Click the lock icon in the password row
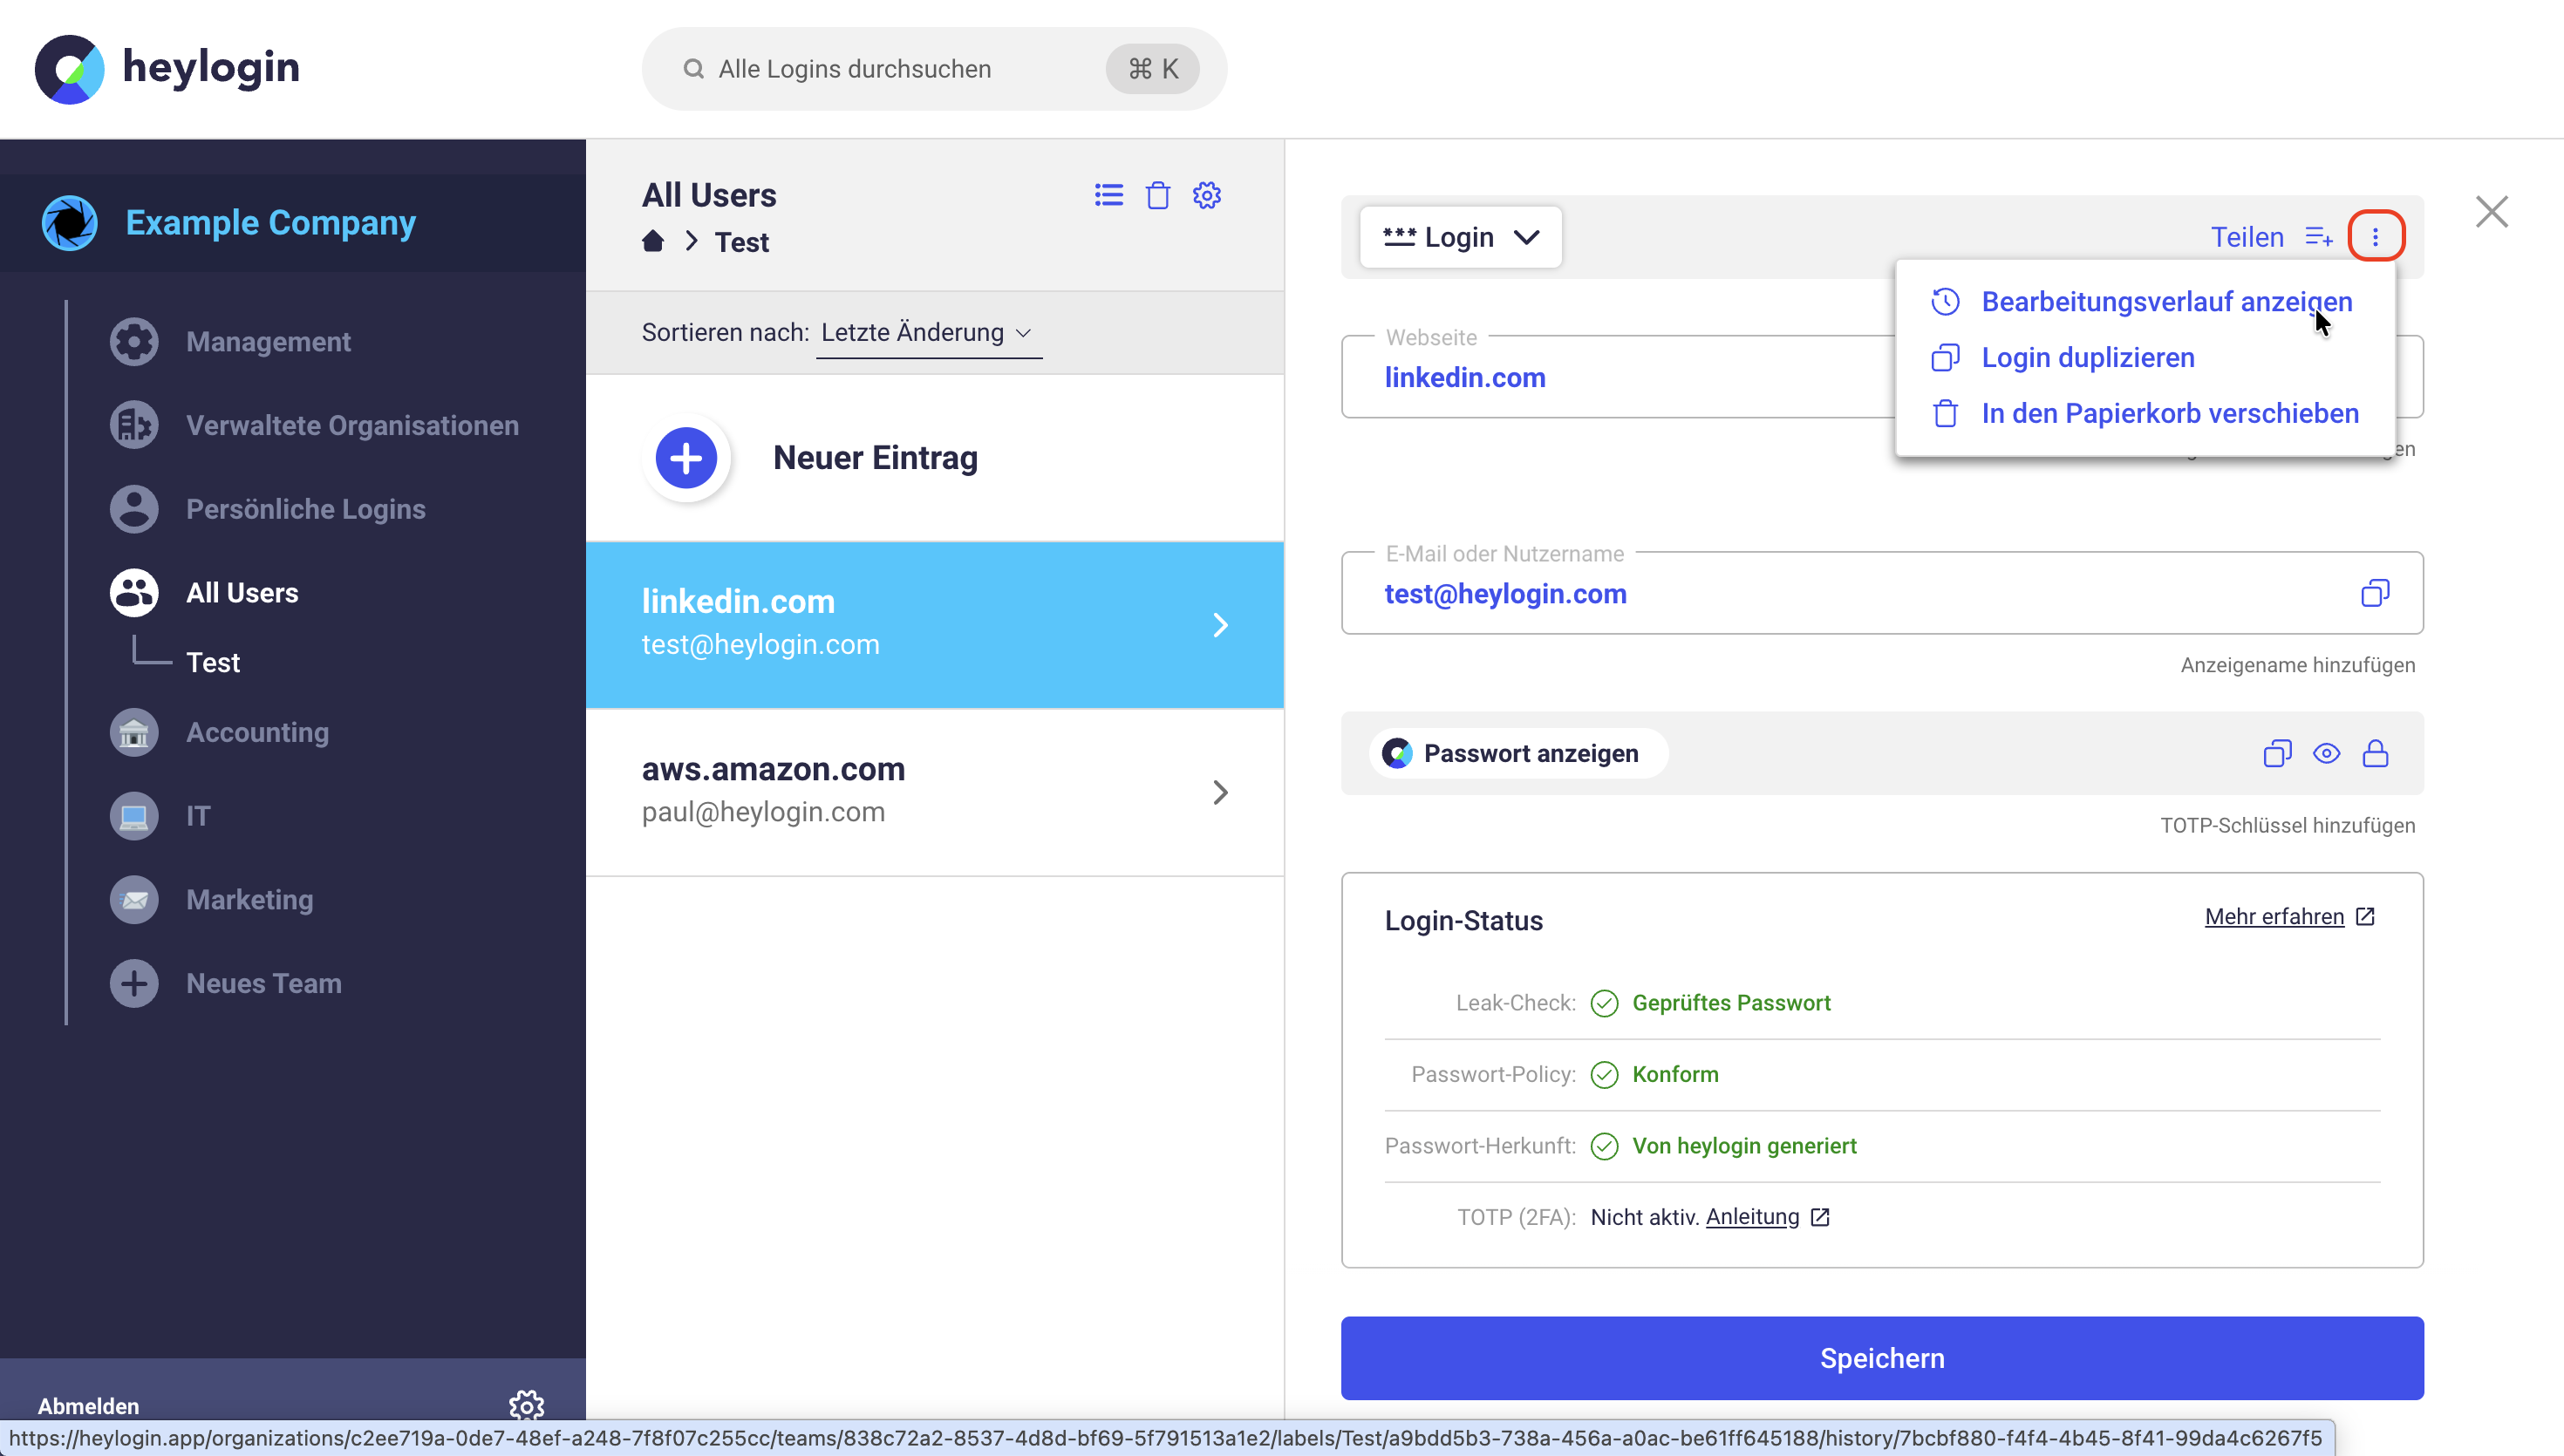Screen dimensions: 2564x1456 (x=2375, y=753)
